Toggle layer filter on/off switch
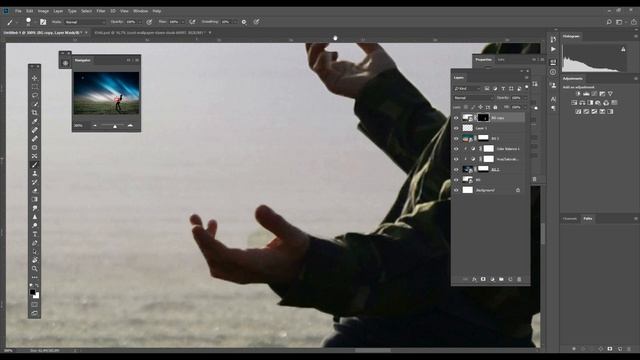The height and width of the screenshot is (360, 640). tap(527, 87)
